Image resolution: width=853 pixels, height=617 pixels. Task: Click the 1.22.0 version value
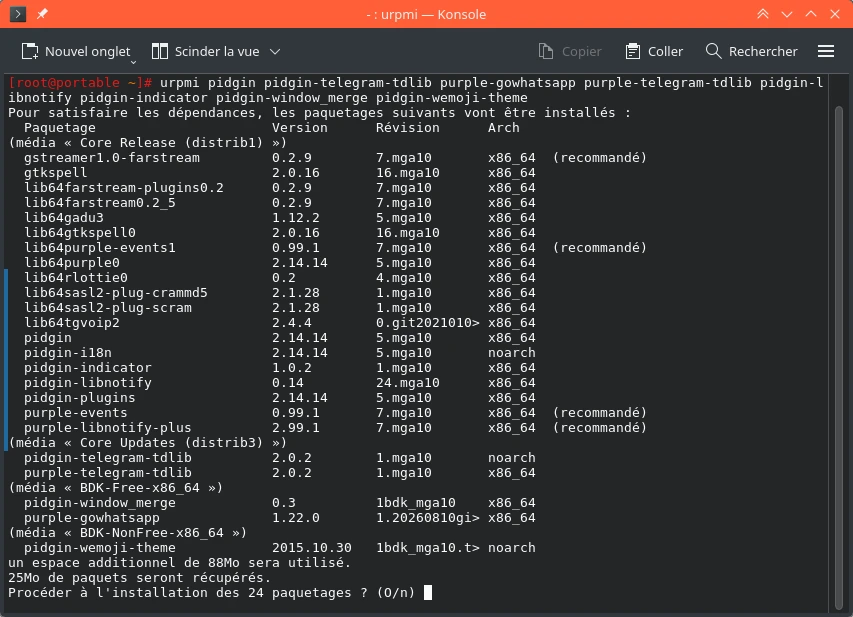click(295, 518)
